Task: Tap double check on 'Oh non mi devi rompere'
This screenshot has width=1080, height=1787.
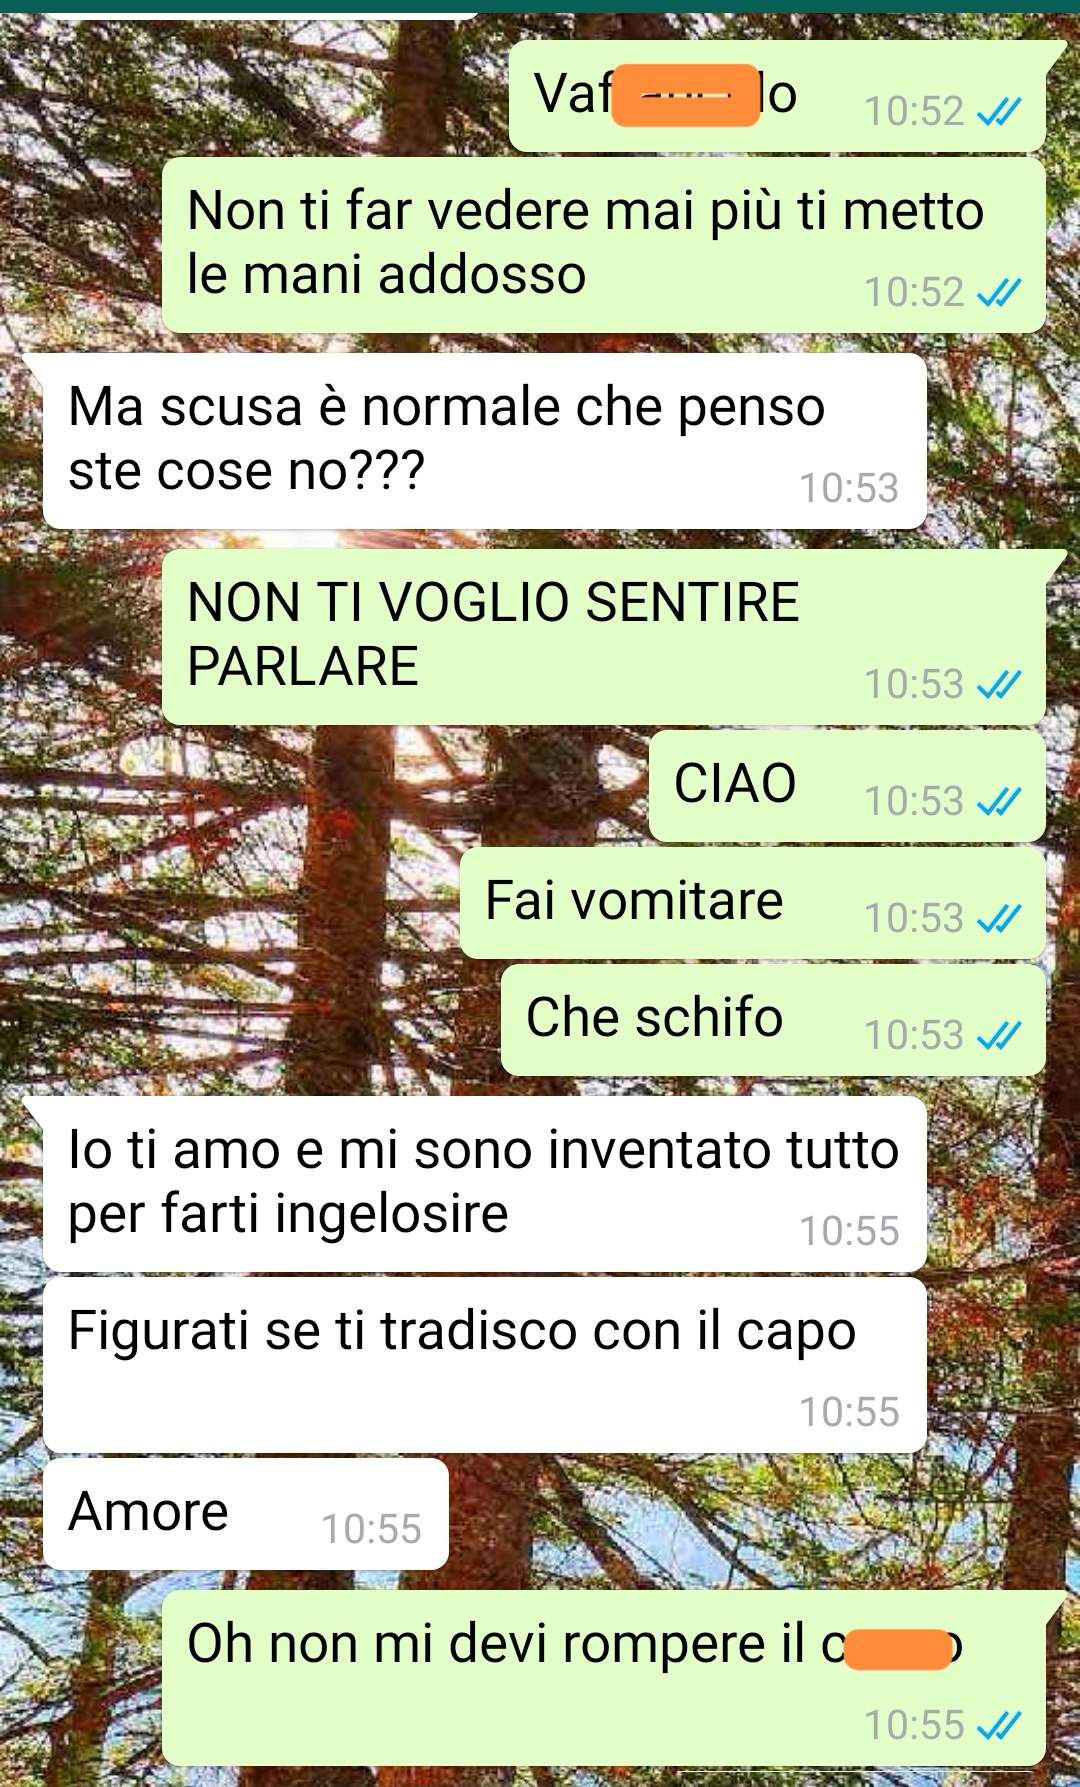Action: (x=998, y=1725)
